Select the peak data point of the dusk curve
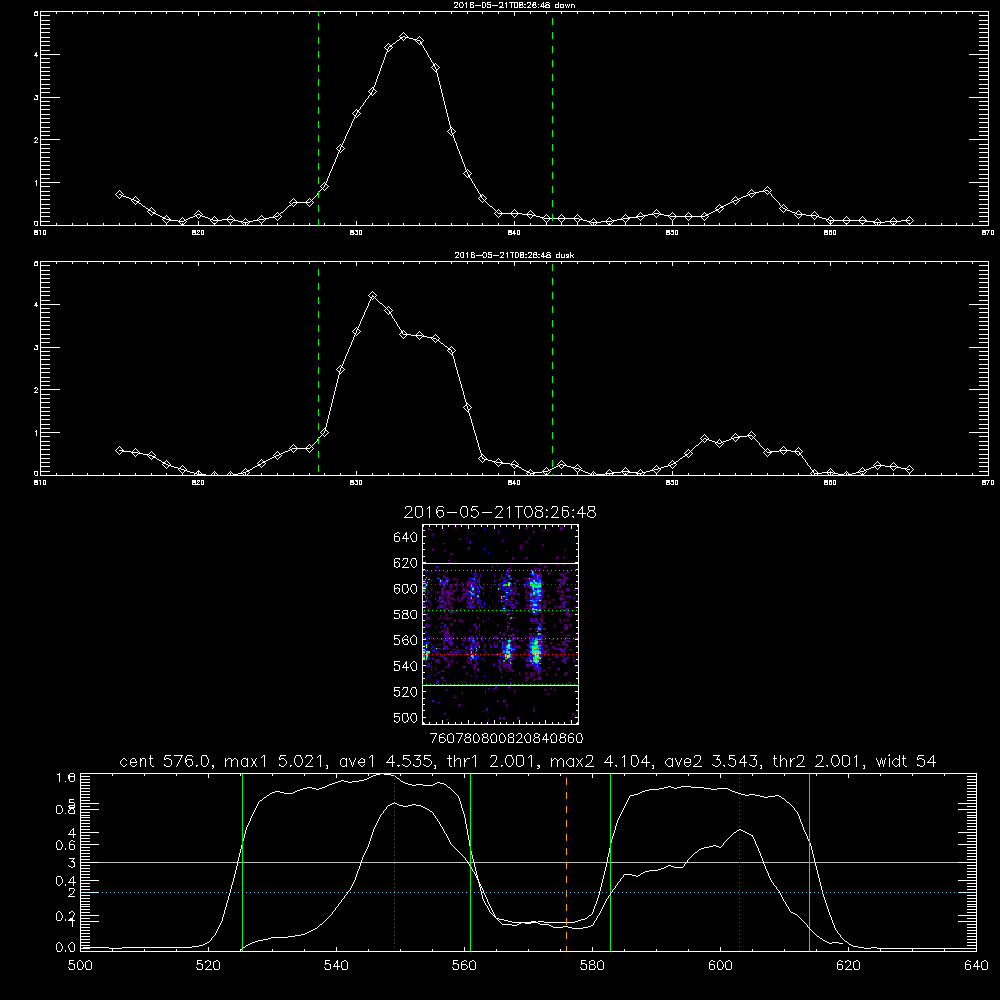This screenshot has width=1000, height=1000. tap(373, 296)
